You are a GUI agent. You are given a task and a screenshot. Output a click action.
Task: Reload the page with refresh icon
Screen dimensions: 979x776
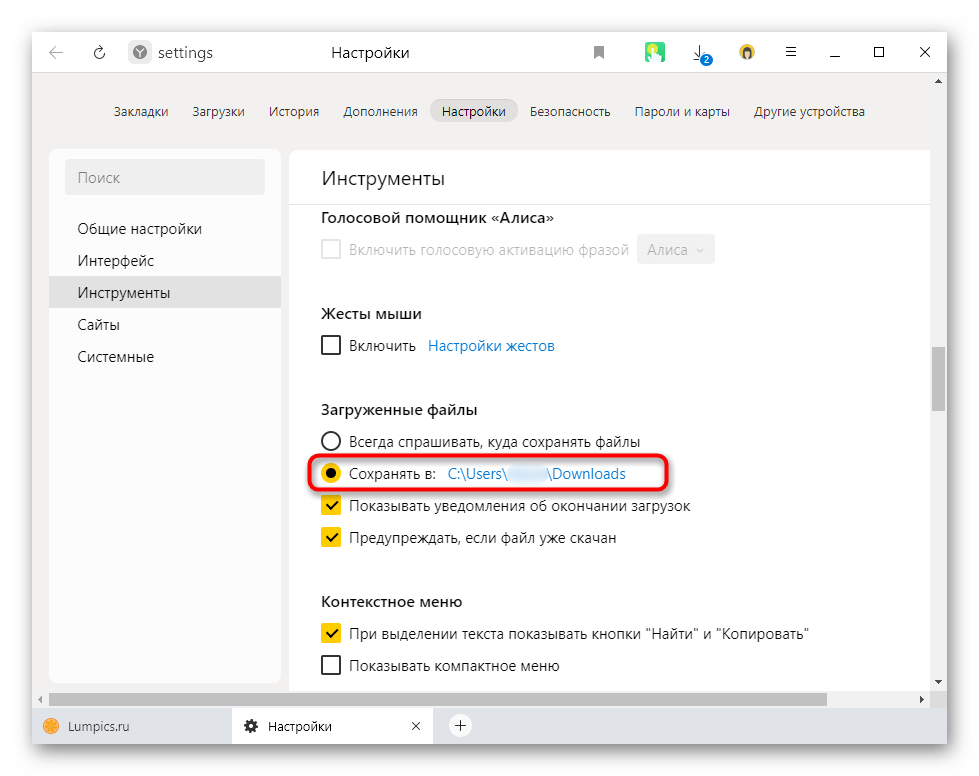[x=99, y=53]
